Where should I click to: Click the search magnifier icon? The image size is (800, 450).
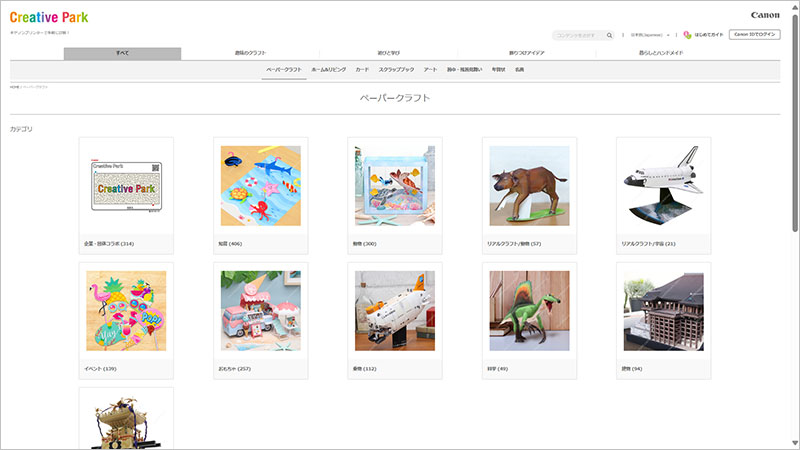click(609, 35)
